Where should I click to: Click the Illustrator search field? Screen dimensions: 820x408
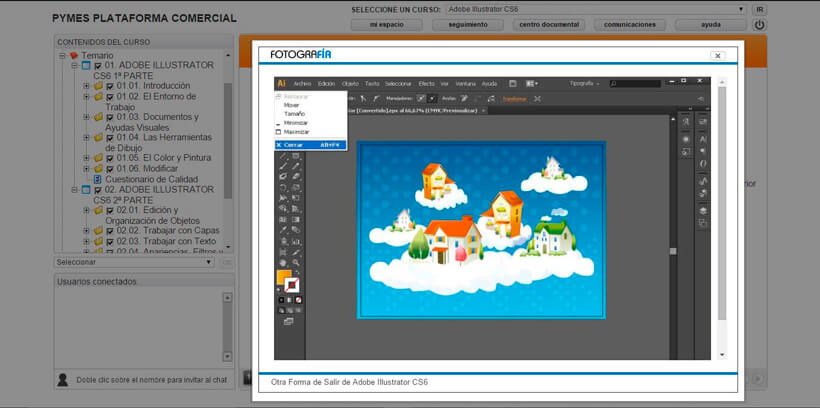[634, 84]
